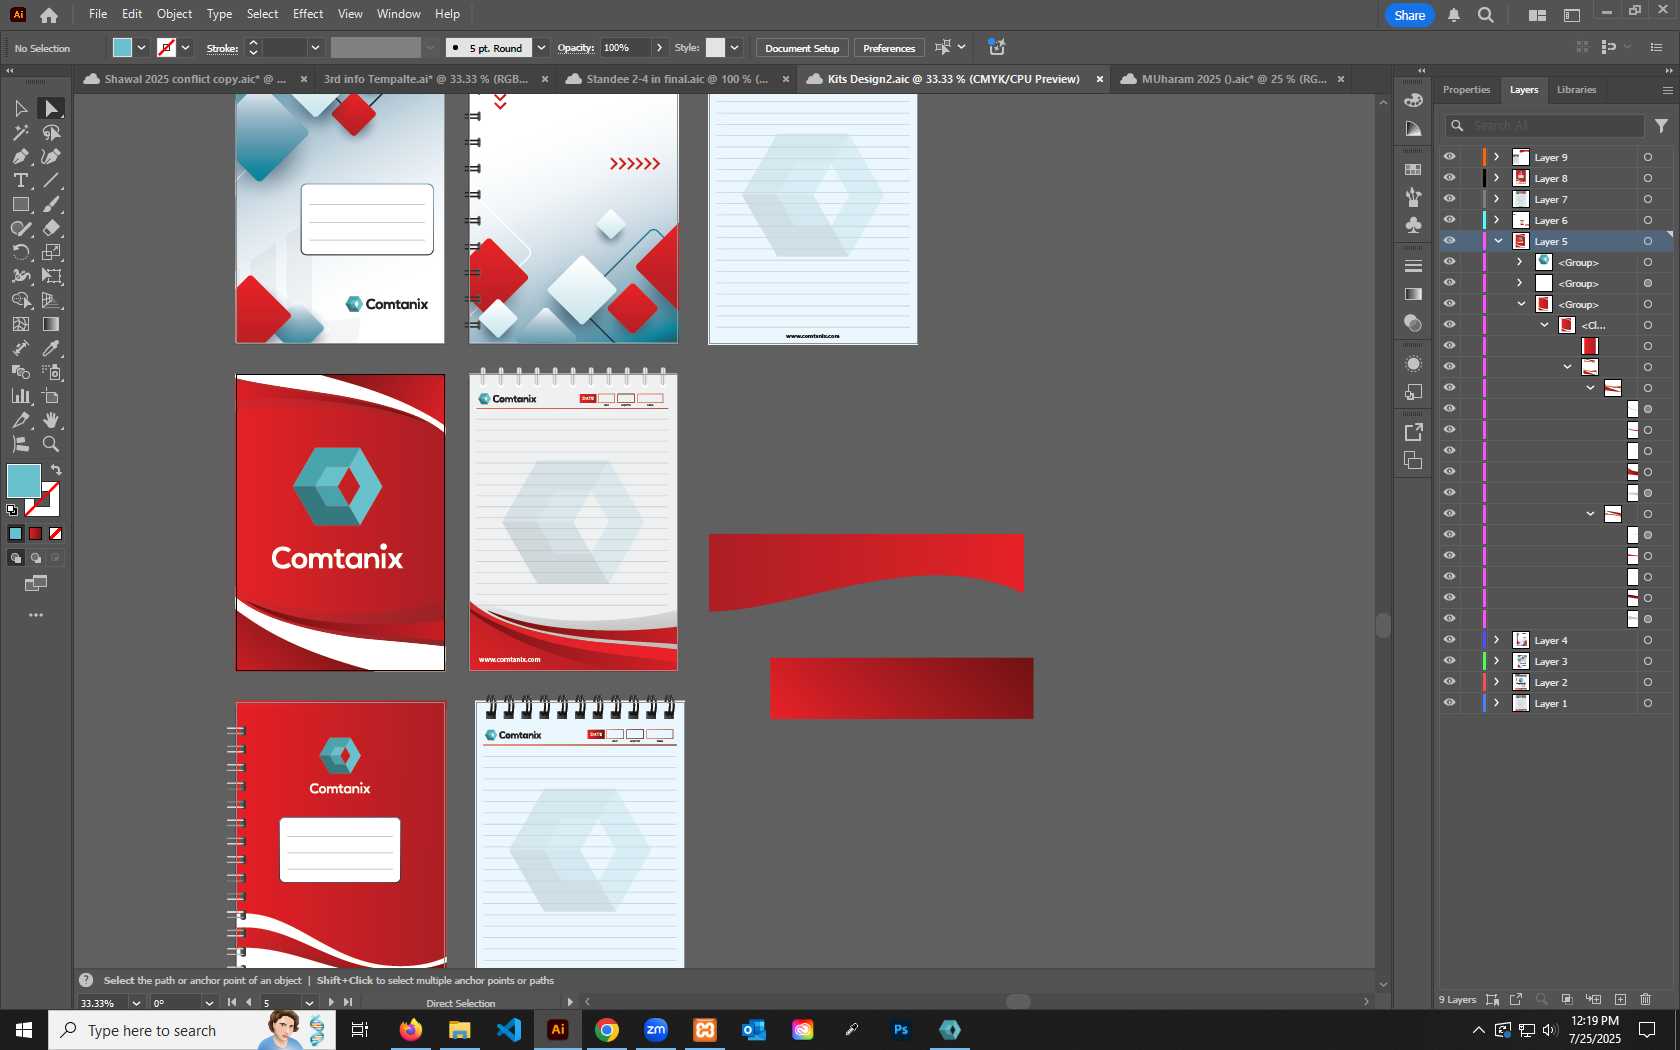Screen dimensions: 1680x1050
Task: Open brush definition 5 pt. Round dropdown
Action: 541,47
